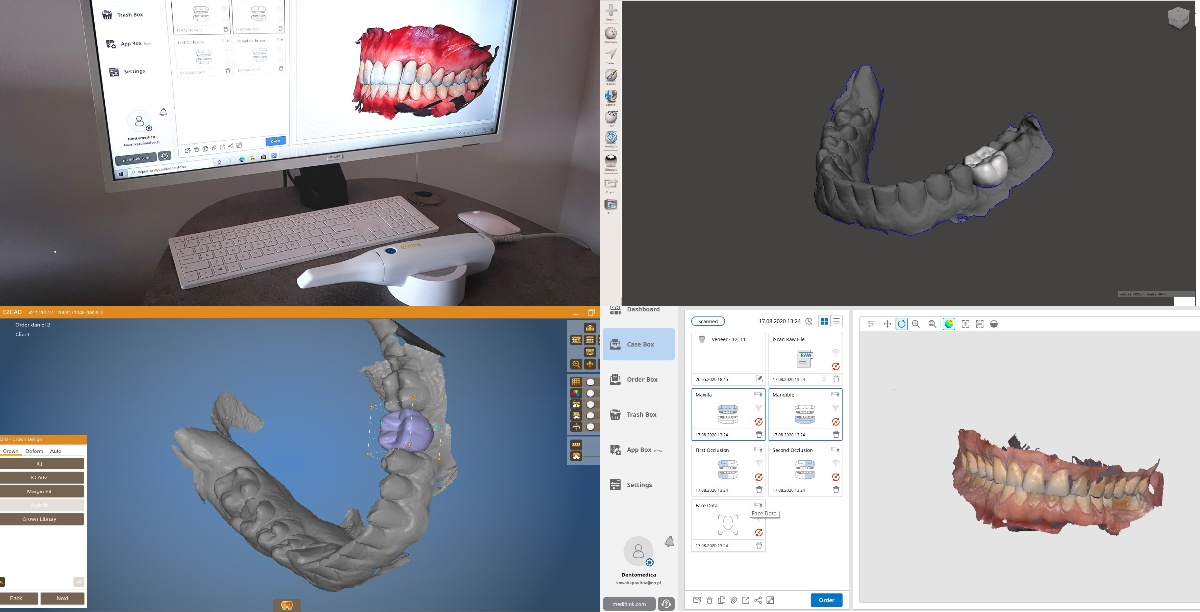Activate the rotate tool in scan viewer toolbar
Viewport: 1200px width, 612px height.
pyautogui.click(x=901, y=324)
